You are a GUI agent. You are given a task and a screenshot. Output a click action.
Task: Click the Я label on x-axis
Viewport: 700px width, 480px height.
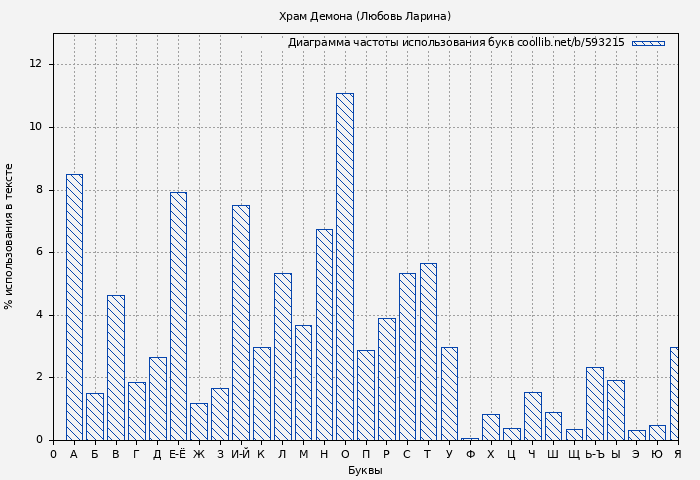[x=677, y=454]
